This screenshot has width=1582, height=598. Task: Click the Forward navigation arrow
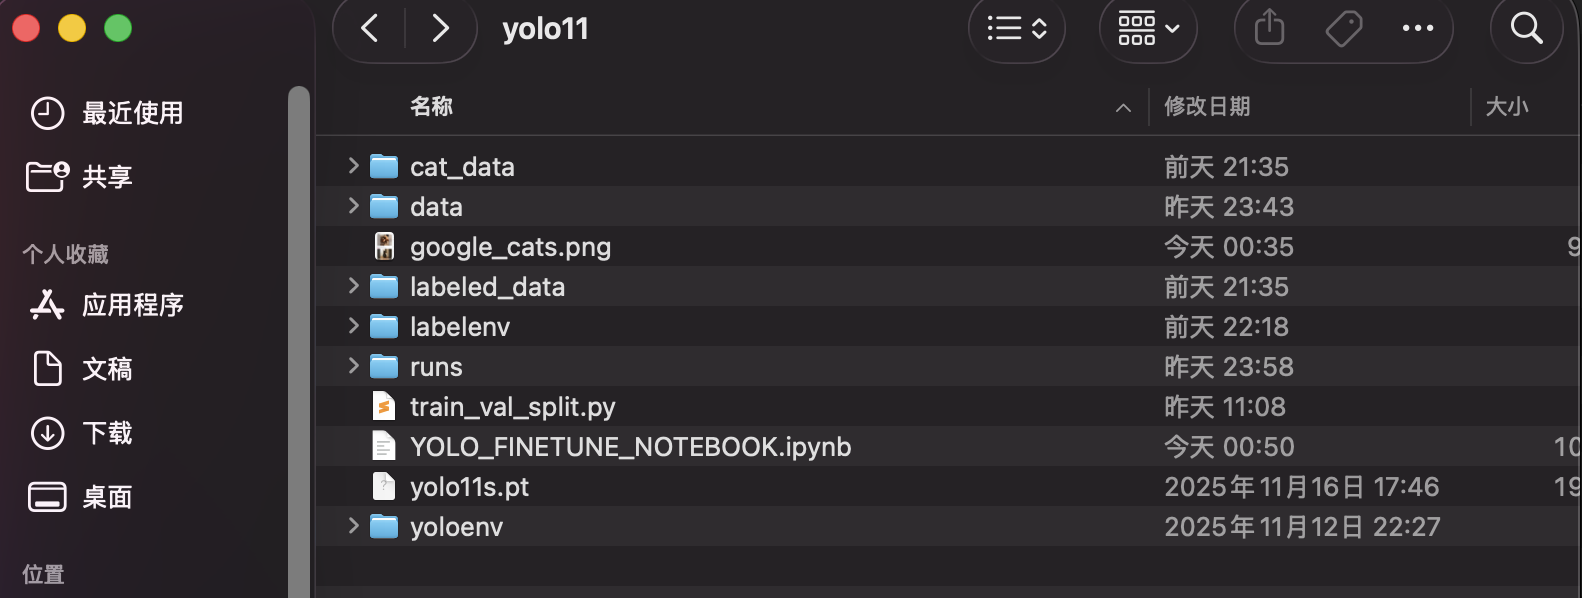440,28
